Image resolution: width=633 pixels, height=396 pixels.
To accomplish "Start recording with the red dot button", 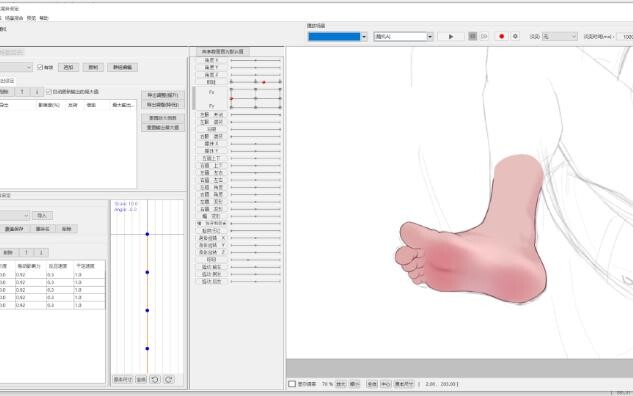I will [x=501, y=36].
